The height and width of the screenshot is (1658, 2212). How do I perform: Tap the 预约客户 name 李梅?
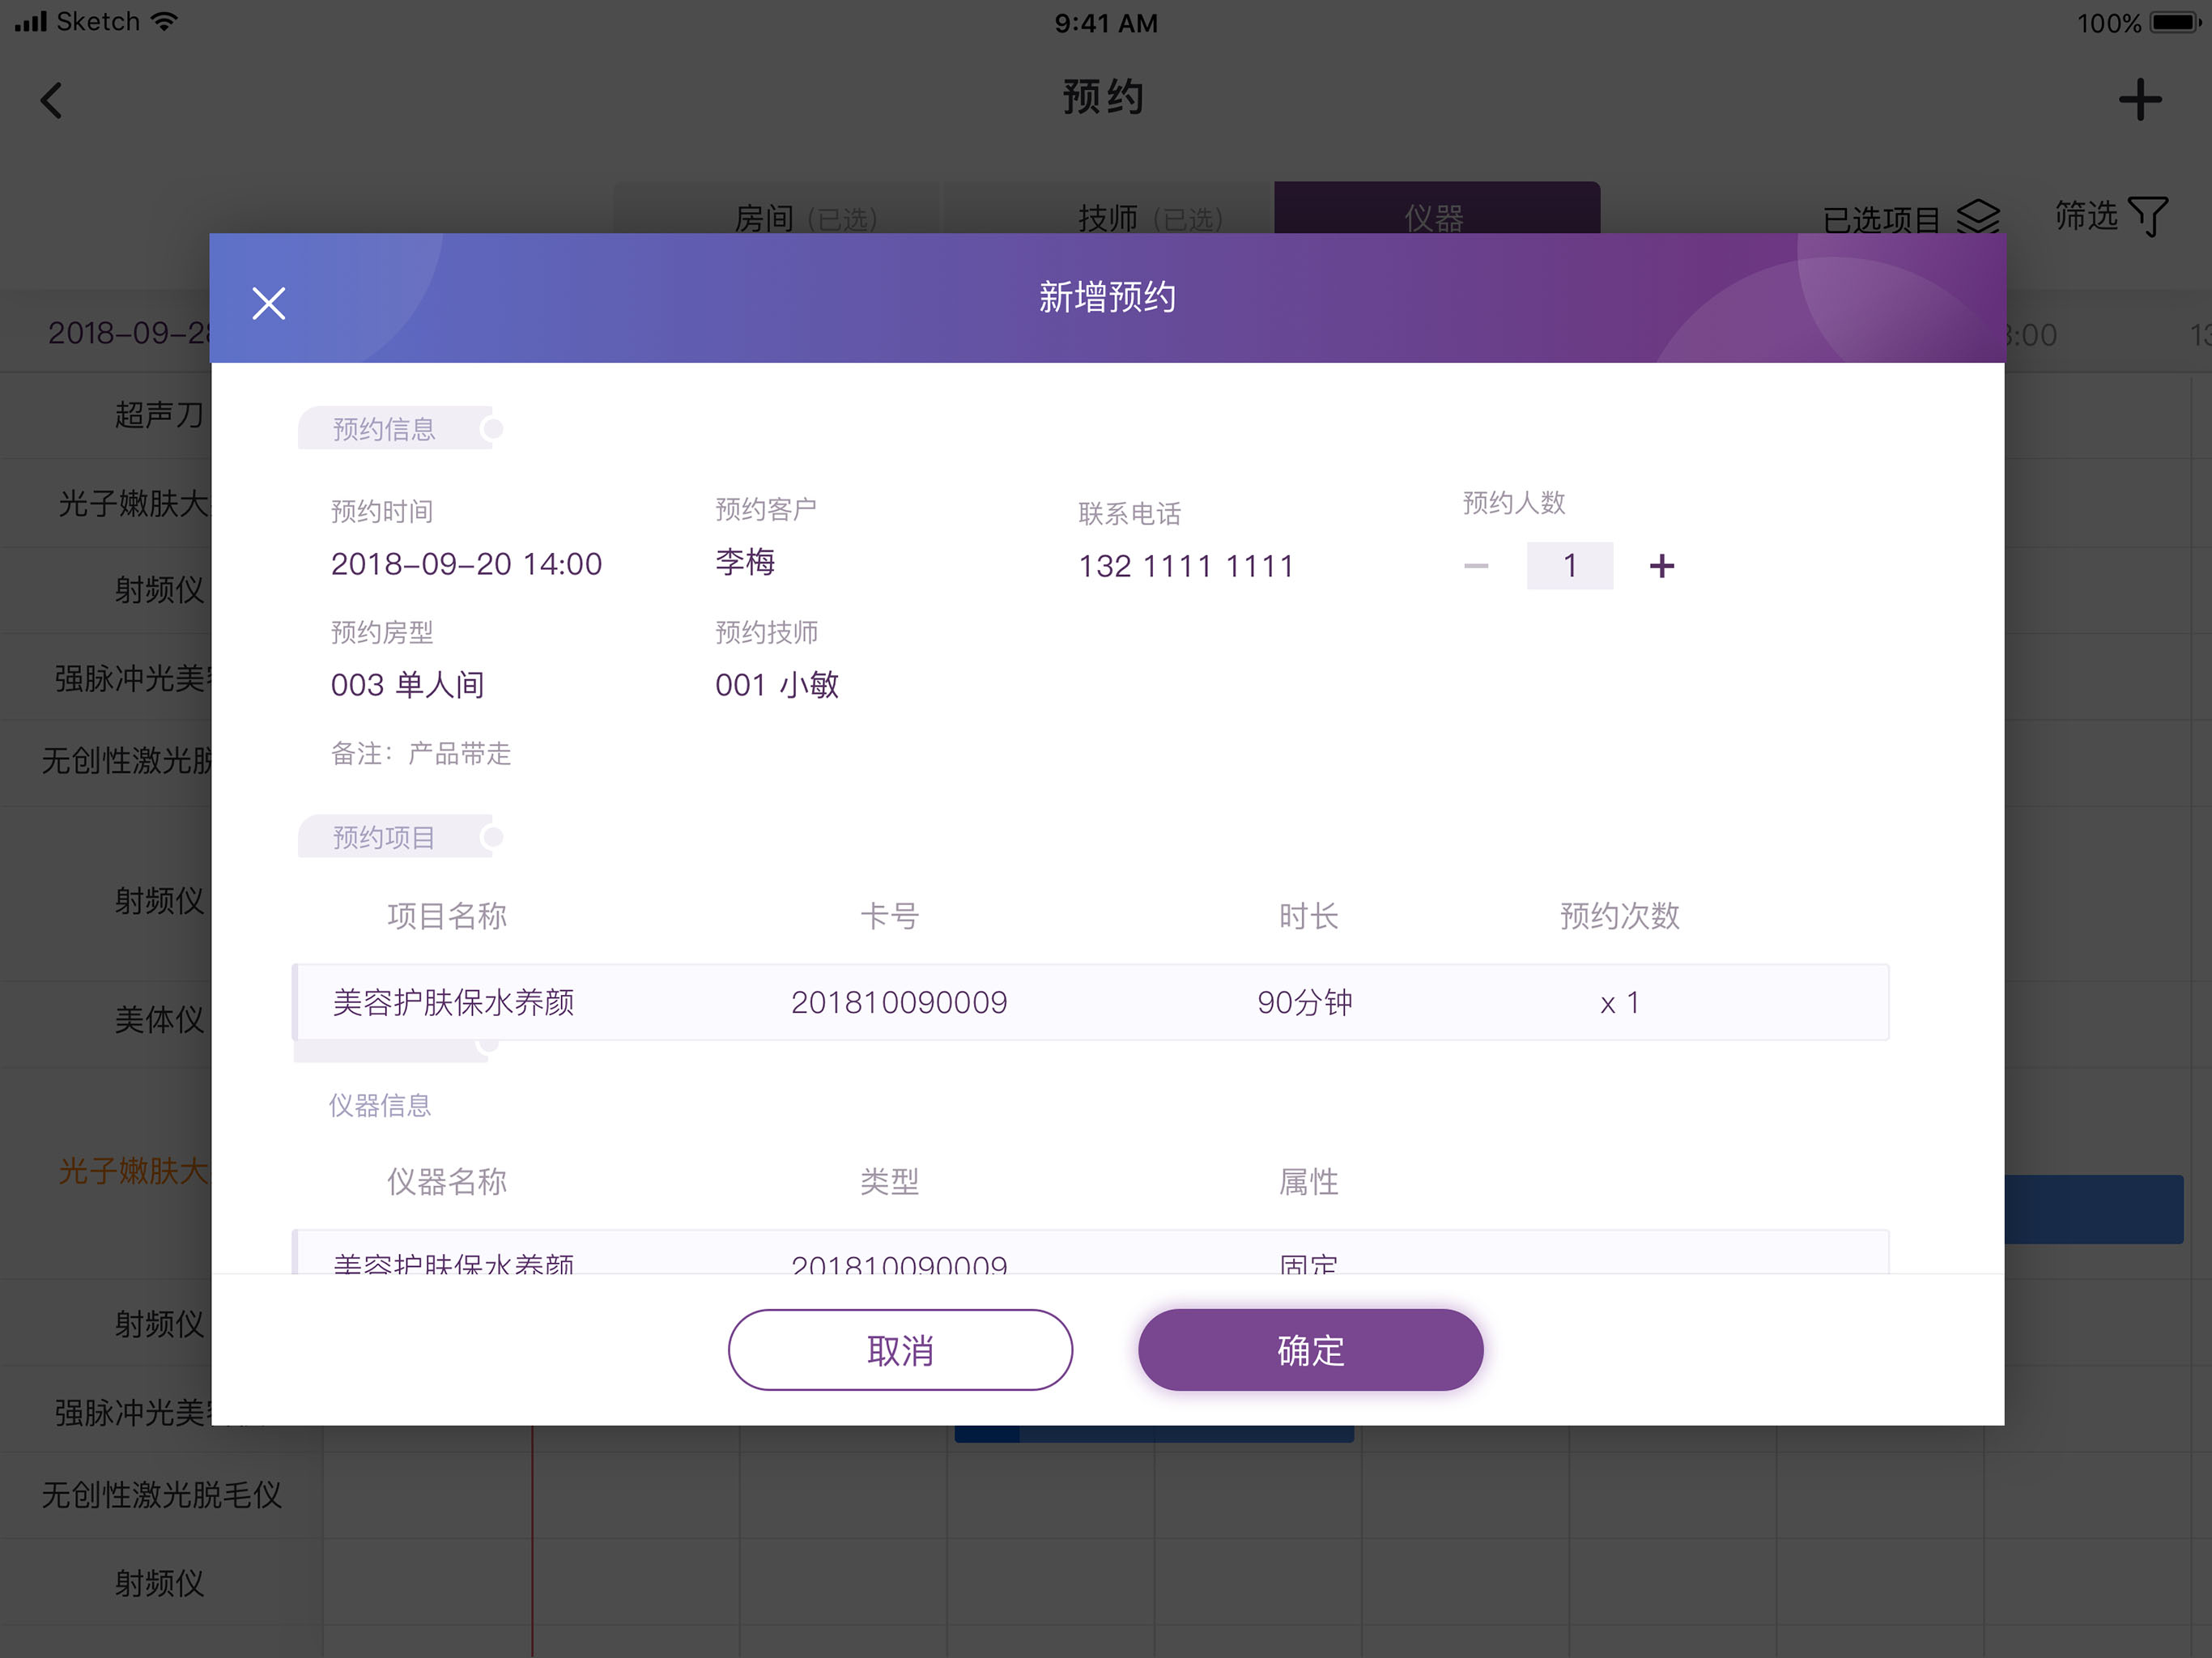[745, 562]
